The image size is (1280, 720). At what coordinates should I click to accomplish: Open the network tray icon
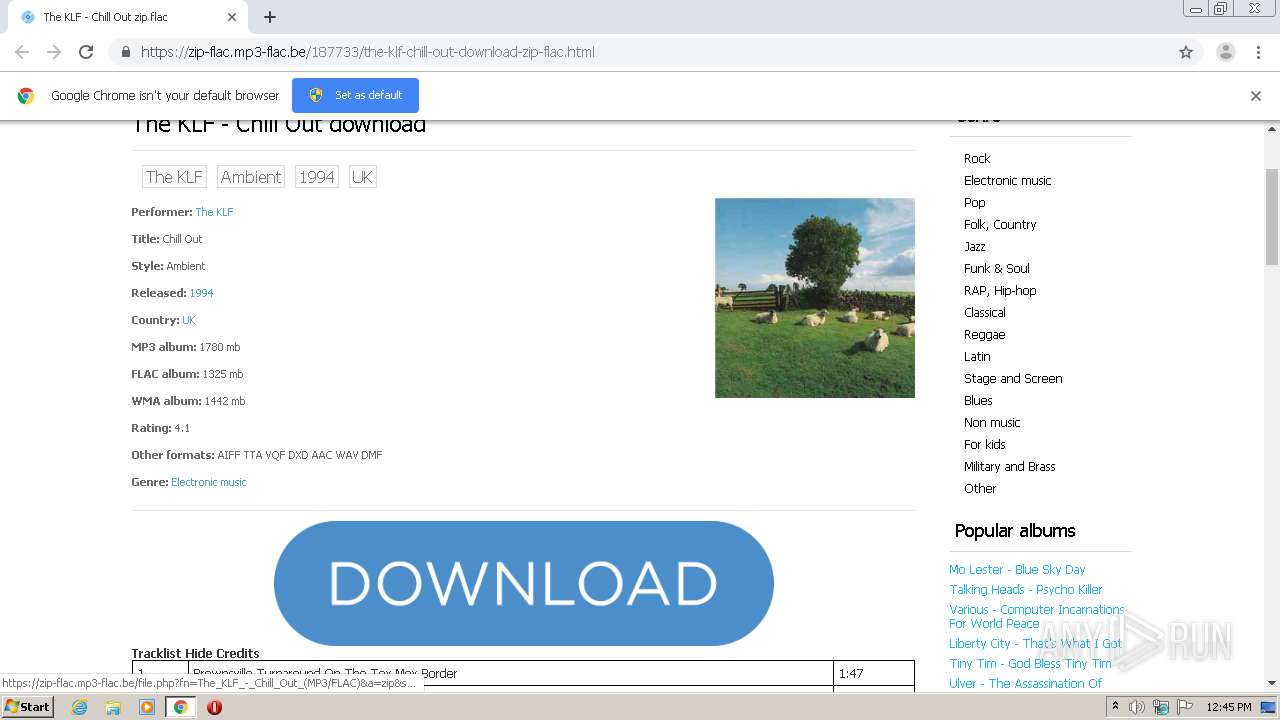[x=1161, y=707]
